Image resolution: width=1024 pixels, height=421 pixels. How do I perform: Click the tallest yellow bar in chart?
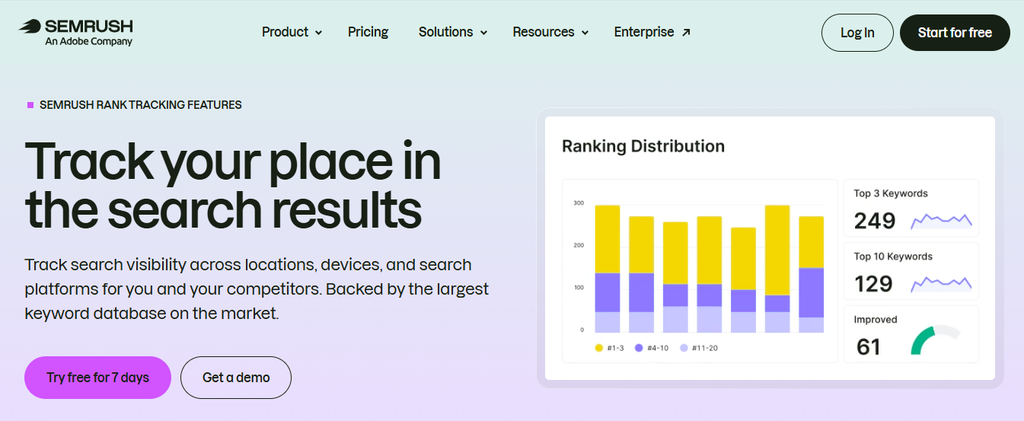(x=777, y=250)
